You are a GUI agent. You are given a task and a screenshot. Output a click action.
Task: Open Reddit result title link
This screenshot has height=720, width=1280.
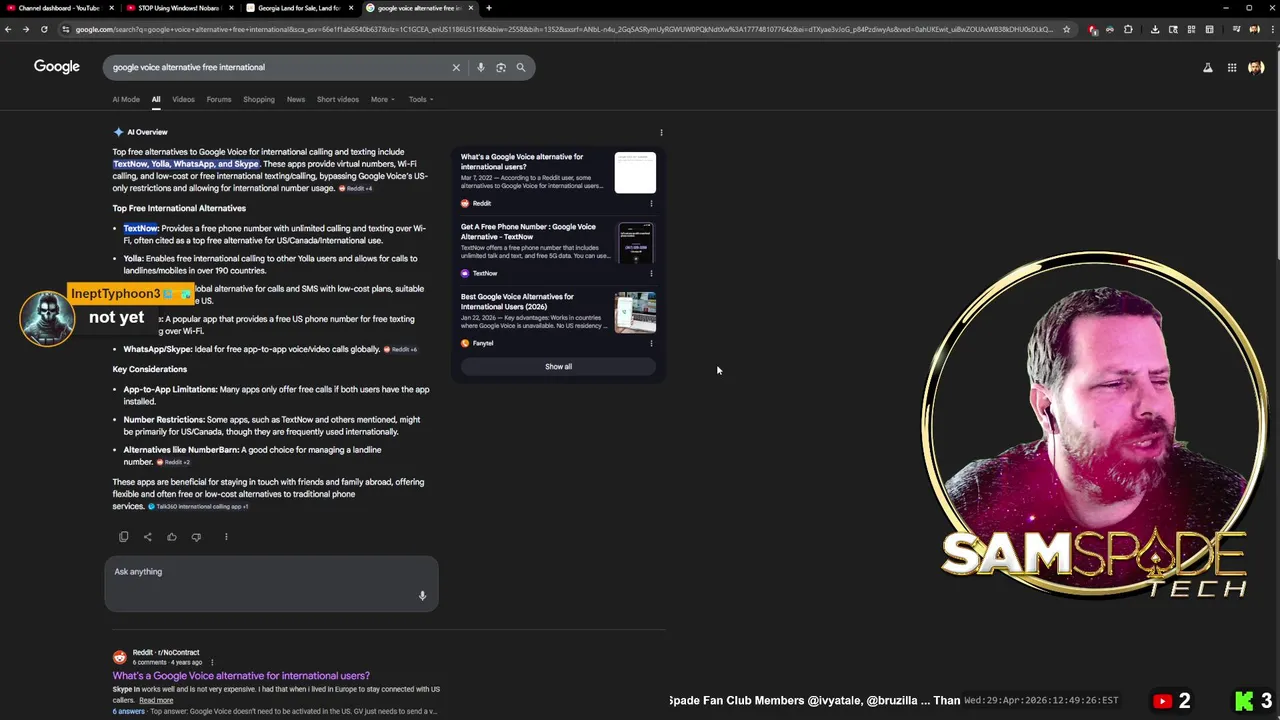point(241,676)
